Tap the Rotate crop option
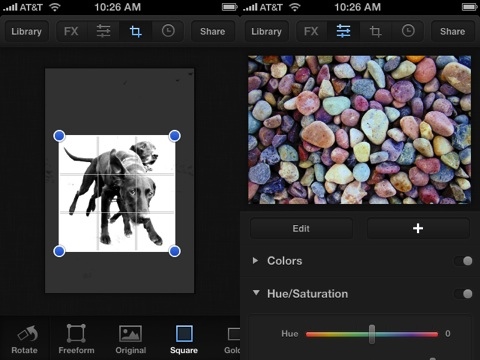The image size is (480, 360). pos(25,339)
